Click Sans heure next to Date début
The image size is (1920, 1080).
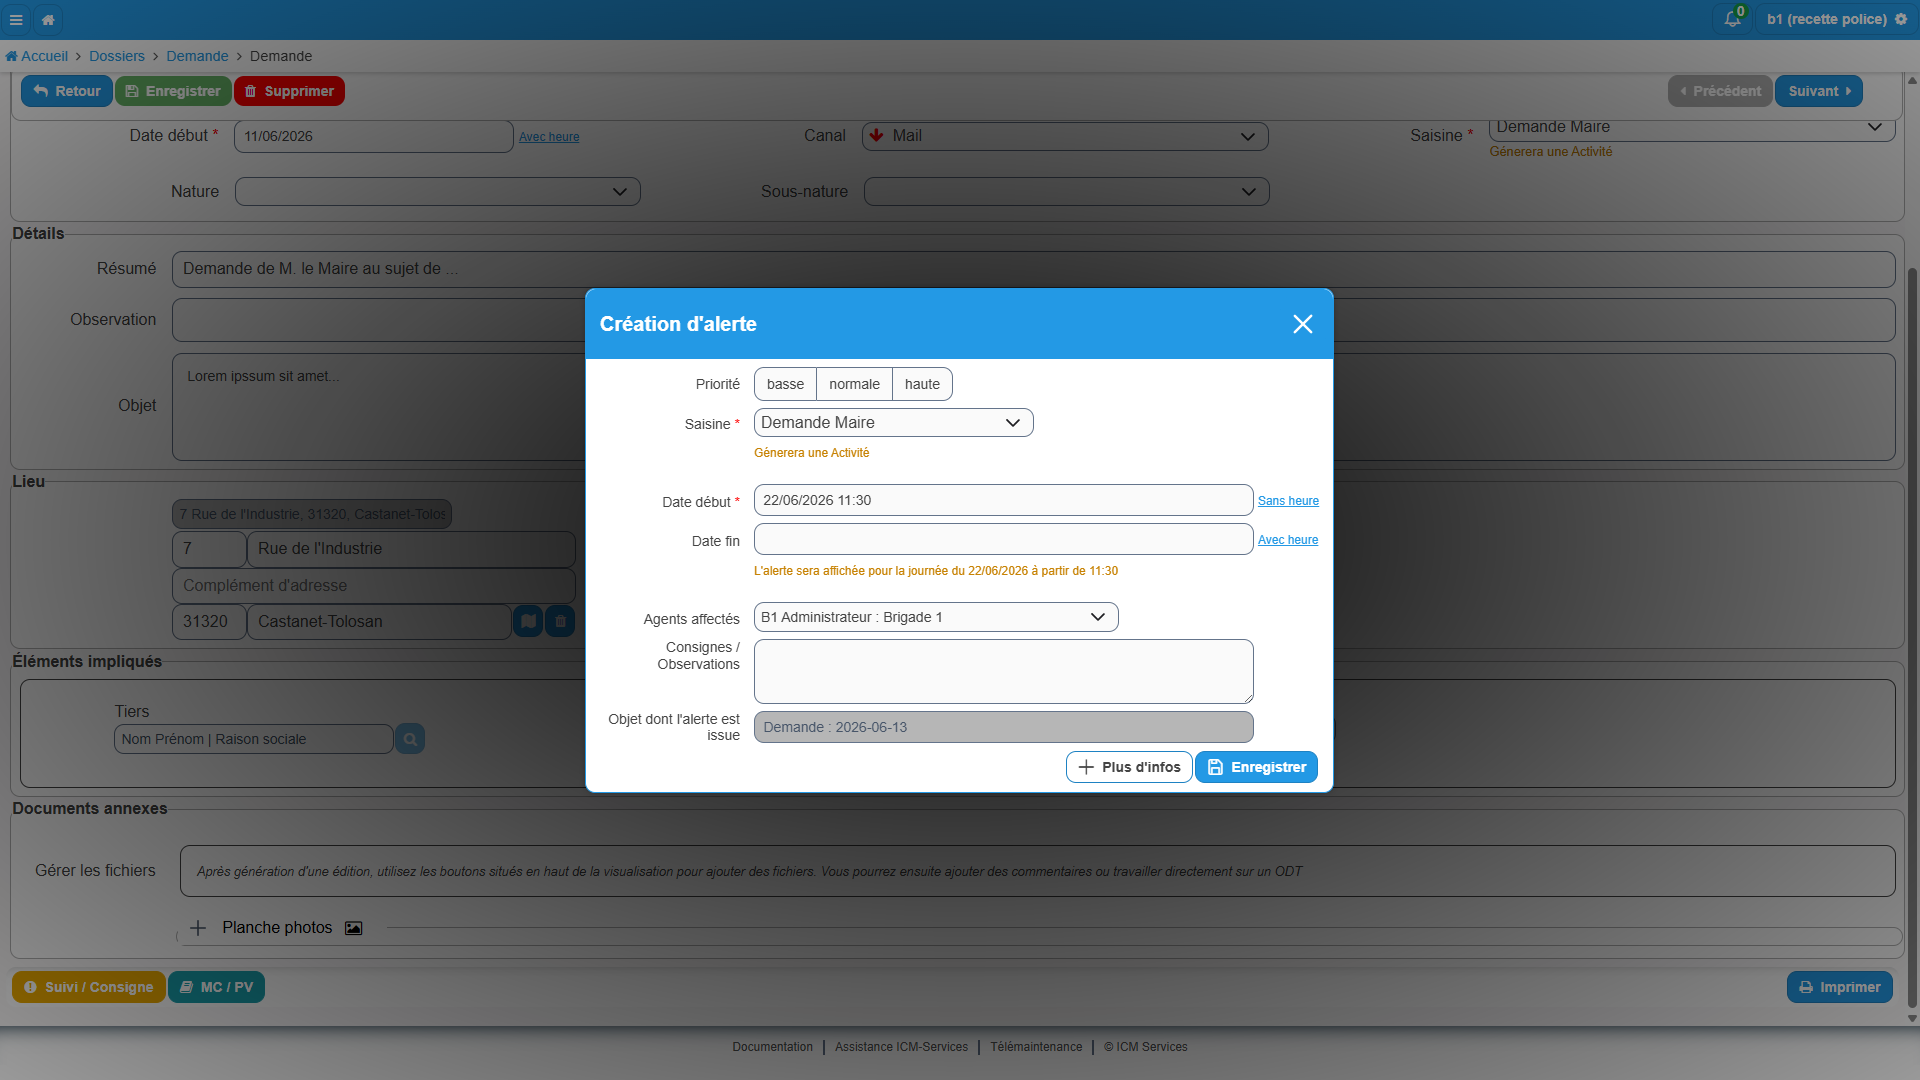click(x=1288, y=501)
